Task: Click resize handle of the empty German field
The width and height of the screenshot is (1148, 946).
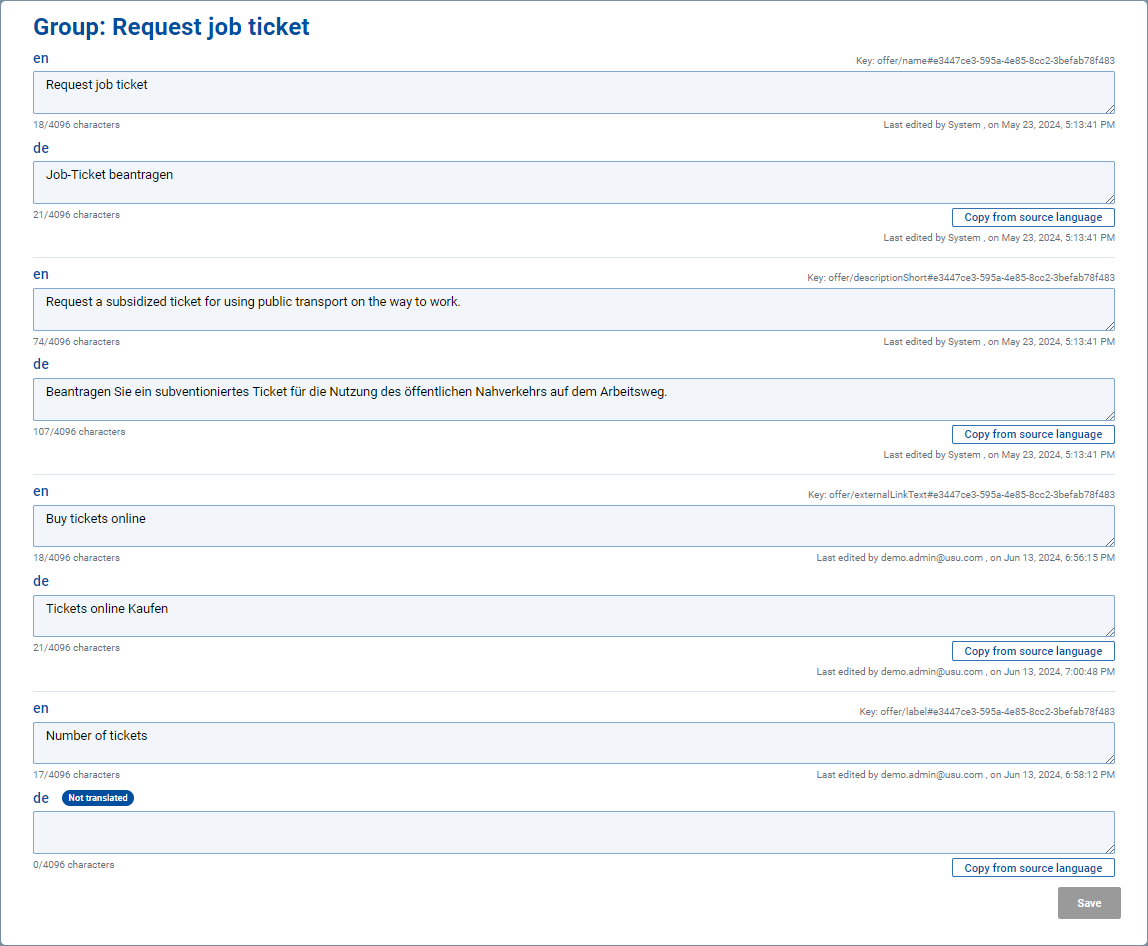Action: [x=1109, y=848]
